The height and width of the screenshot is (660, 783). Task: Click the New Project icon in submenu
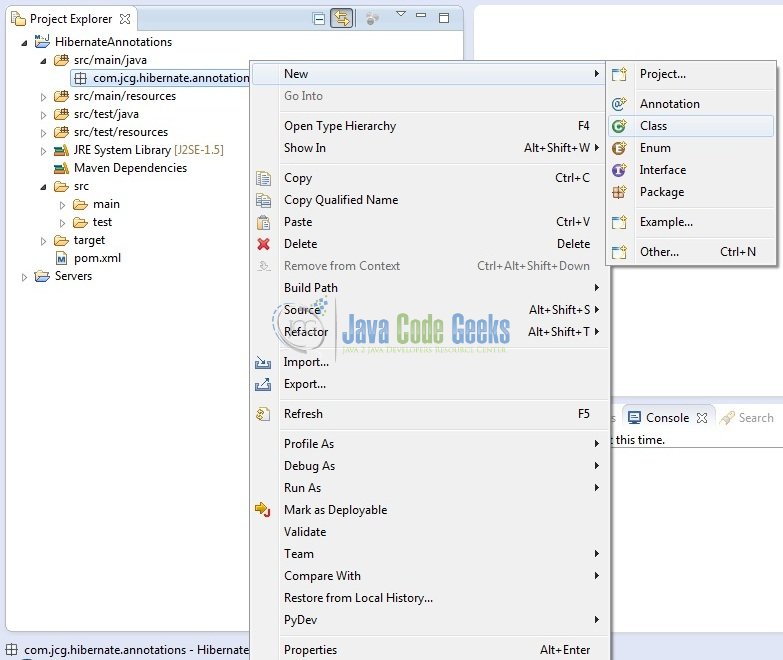[619, 74]
